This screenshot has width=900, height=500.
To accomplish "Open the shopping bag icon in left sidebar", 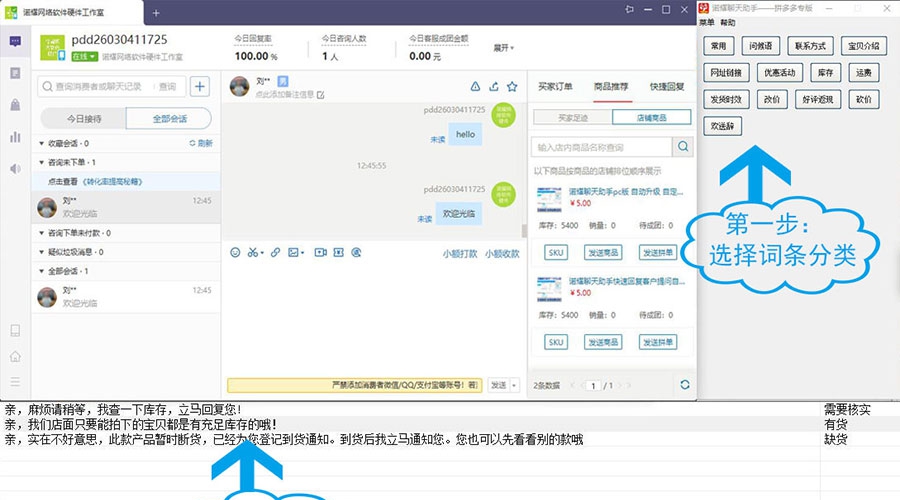I will [15, 104].
